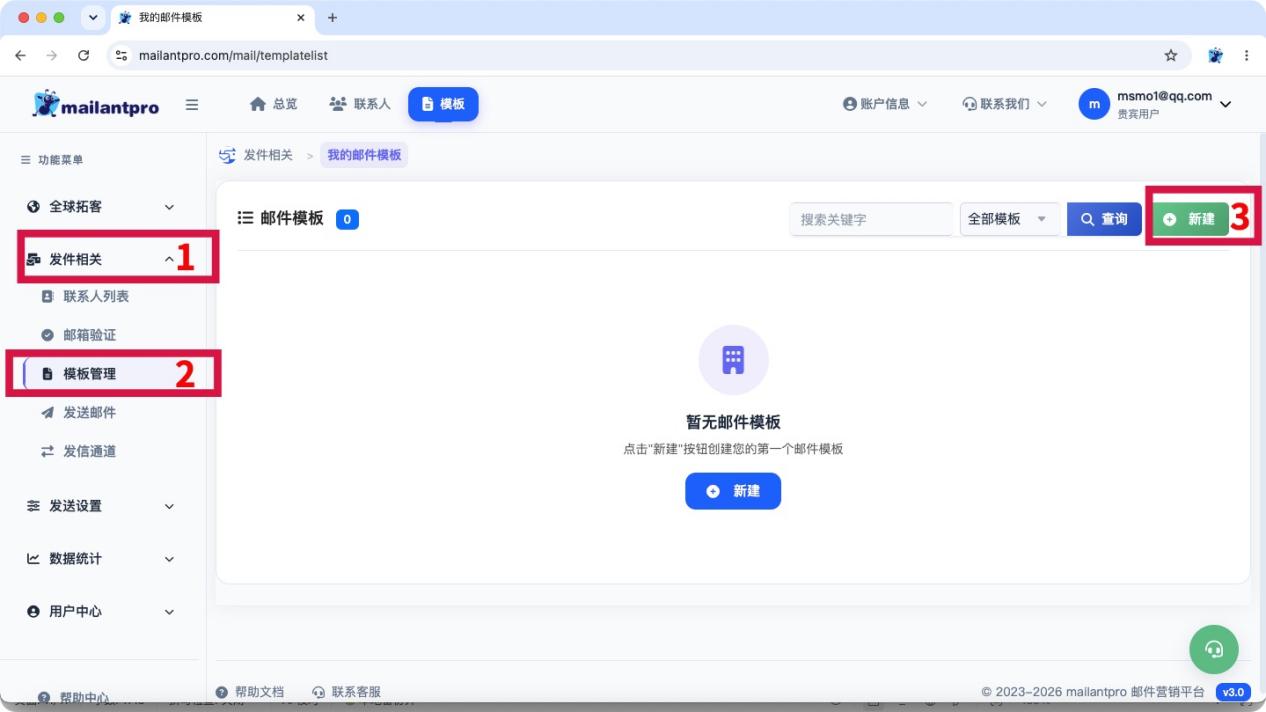Reload the page with refresh icon
Viewport: 1266px width, 712px height.
pyautogui.click(x=84, y=55)
